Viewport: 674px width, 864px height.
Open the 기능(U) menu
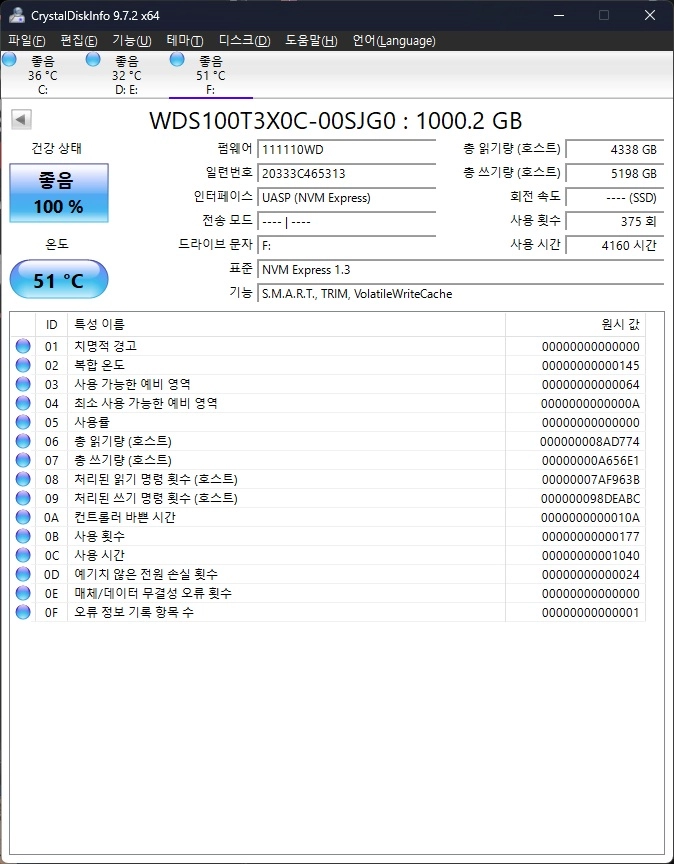[x=132, y=40]
